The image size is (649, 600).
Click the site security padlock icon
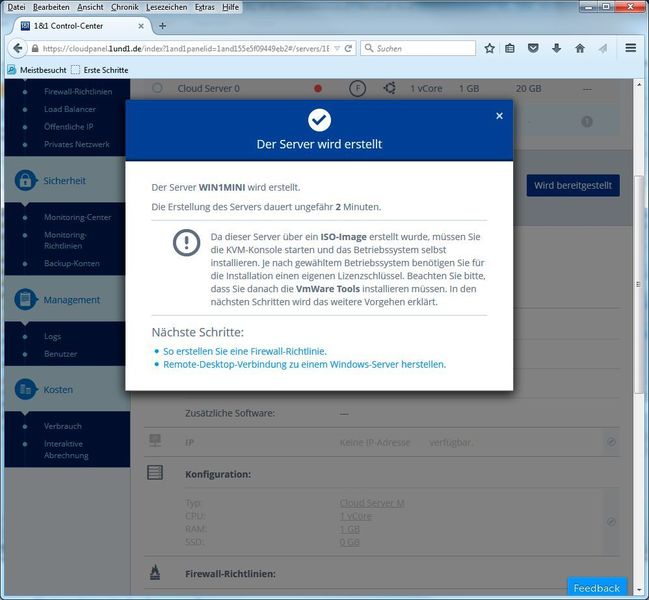[x=35, y=48]
